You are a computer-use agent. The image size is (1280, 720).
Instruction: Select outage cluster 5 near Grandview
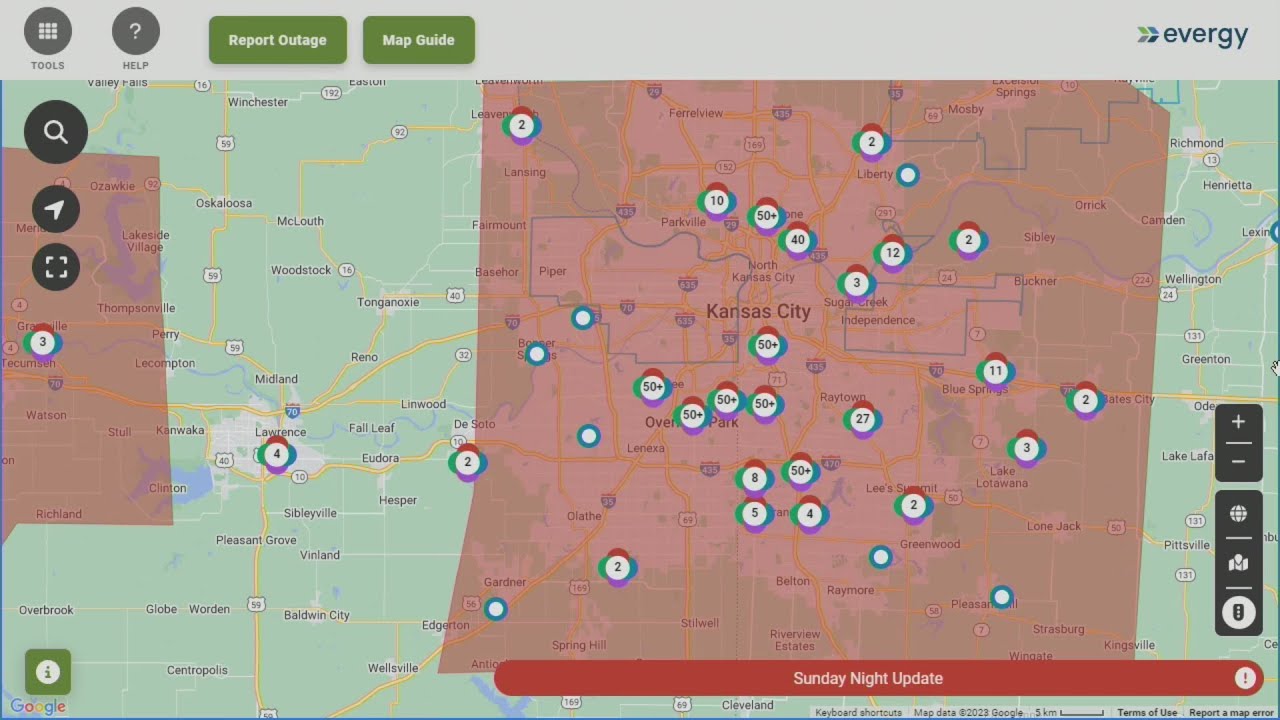(x=754, y=514)
